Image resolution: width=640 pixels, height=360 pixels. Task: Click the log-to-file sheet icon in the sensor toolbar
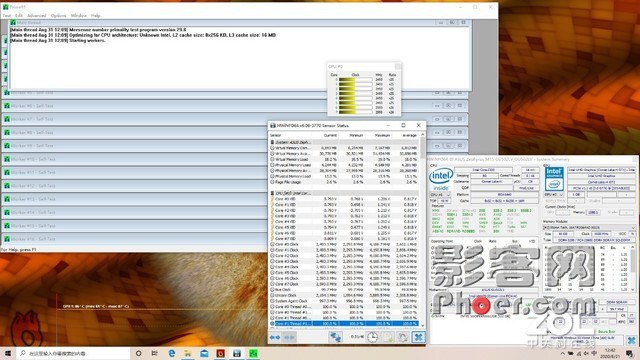coord(388,337)
